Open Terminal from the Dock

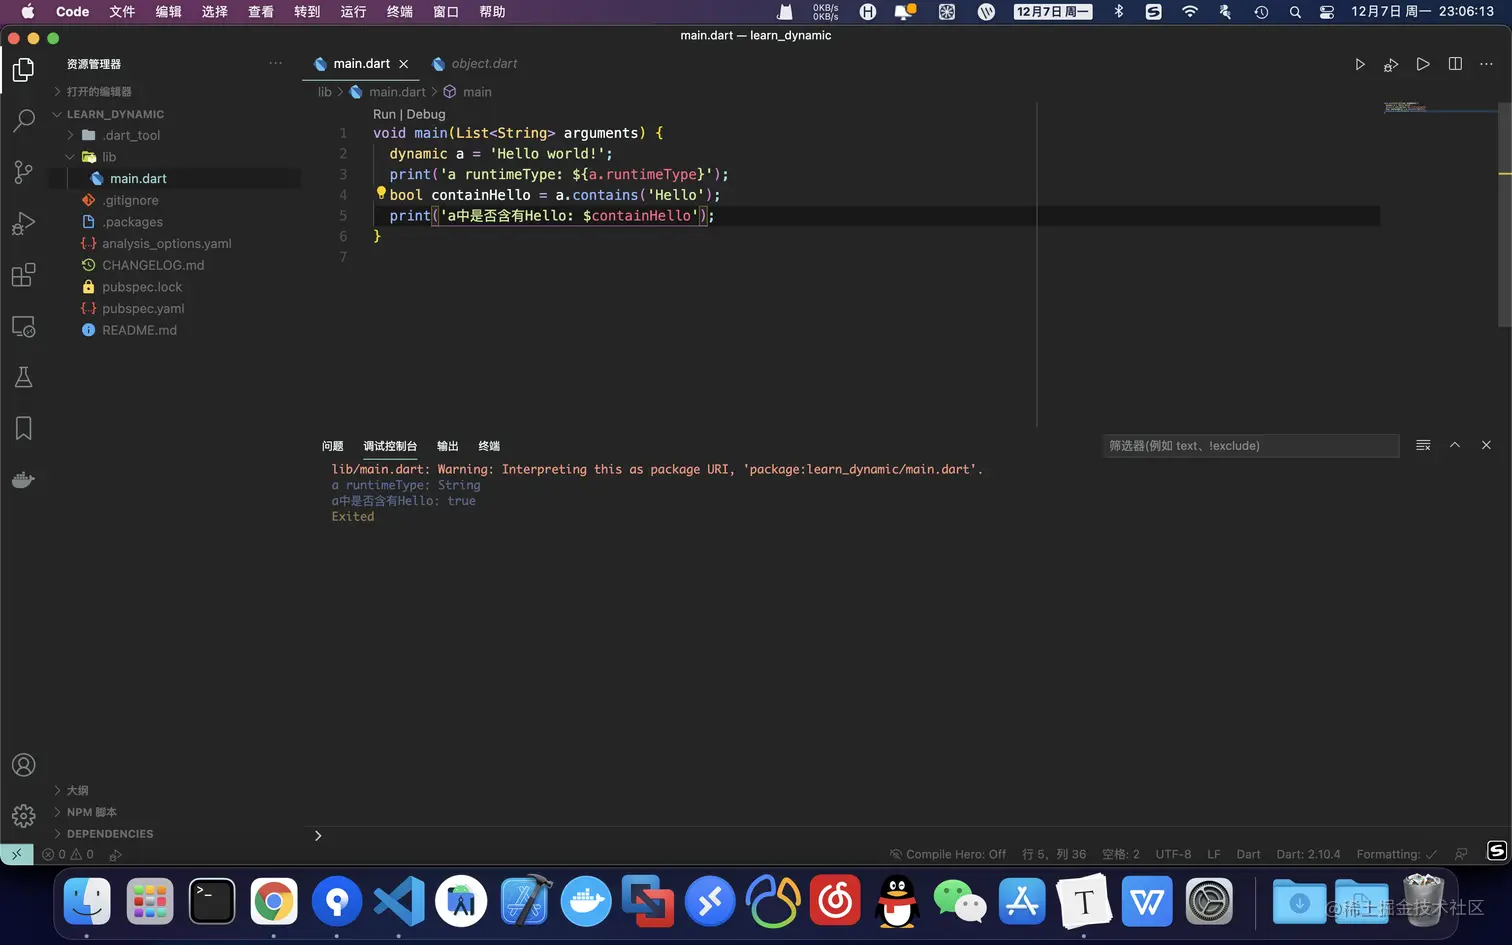[212, 902]
